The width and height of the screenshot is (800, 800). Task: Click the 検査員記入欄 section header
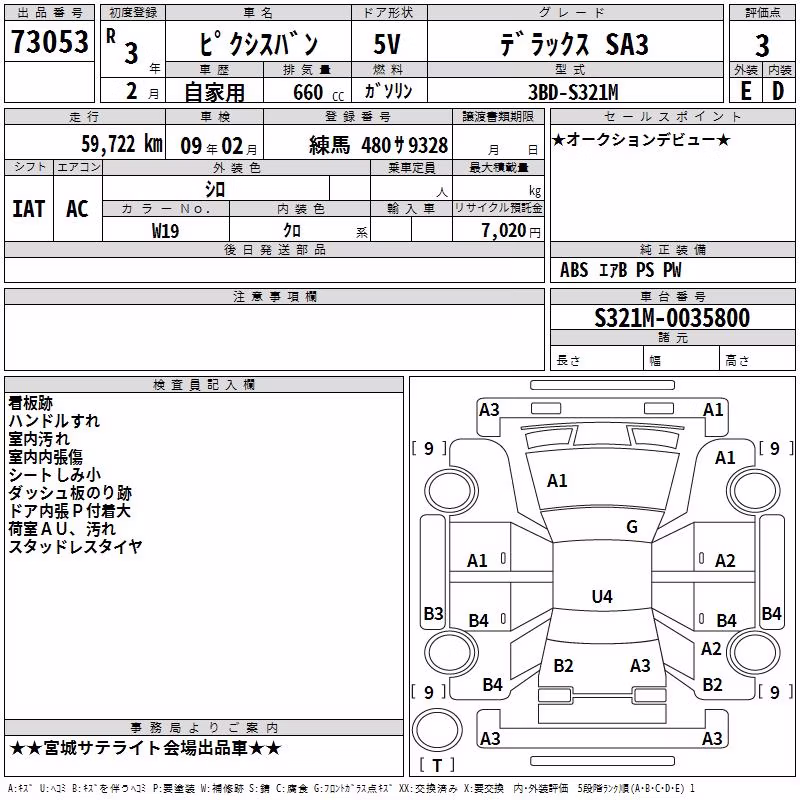(204, 385)
